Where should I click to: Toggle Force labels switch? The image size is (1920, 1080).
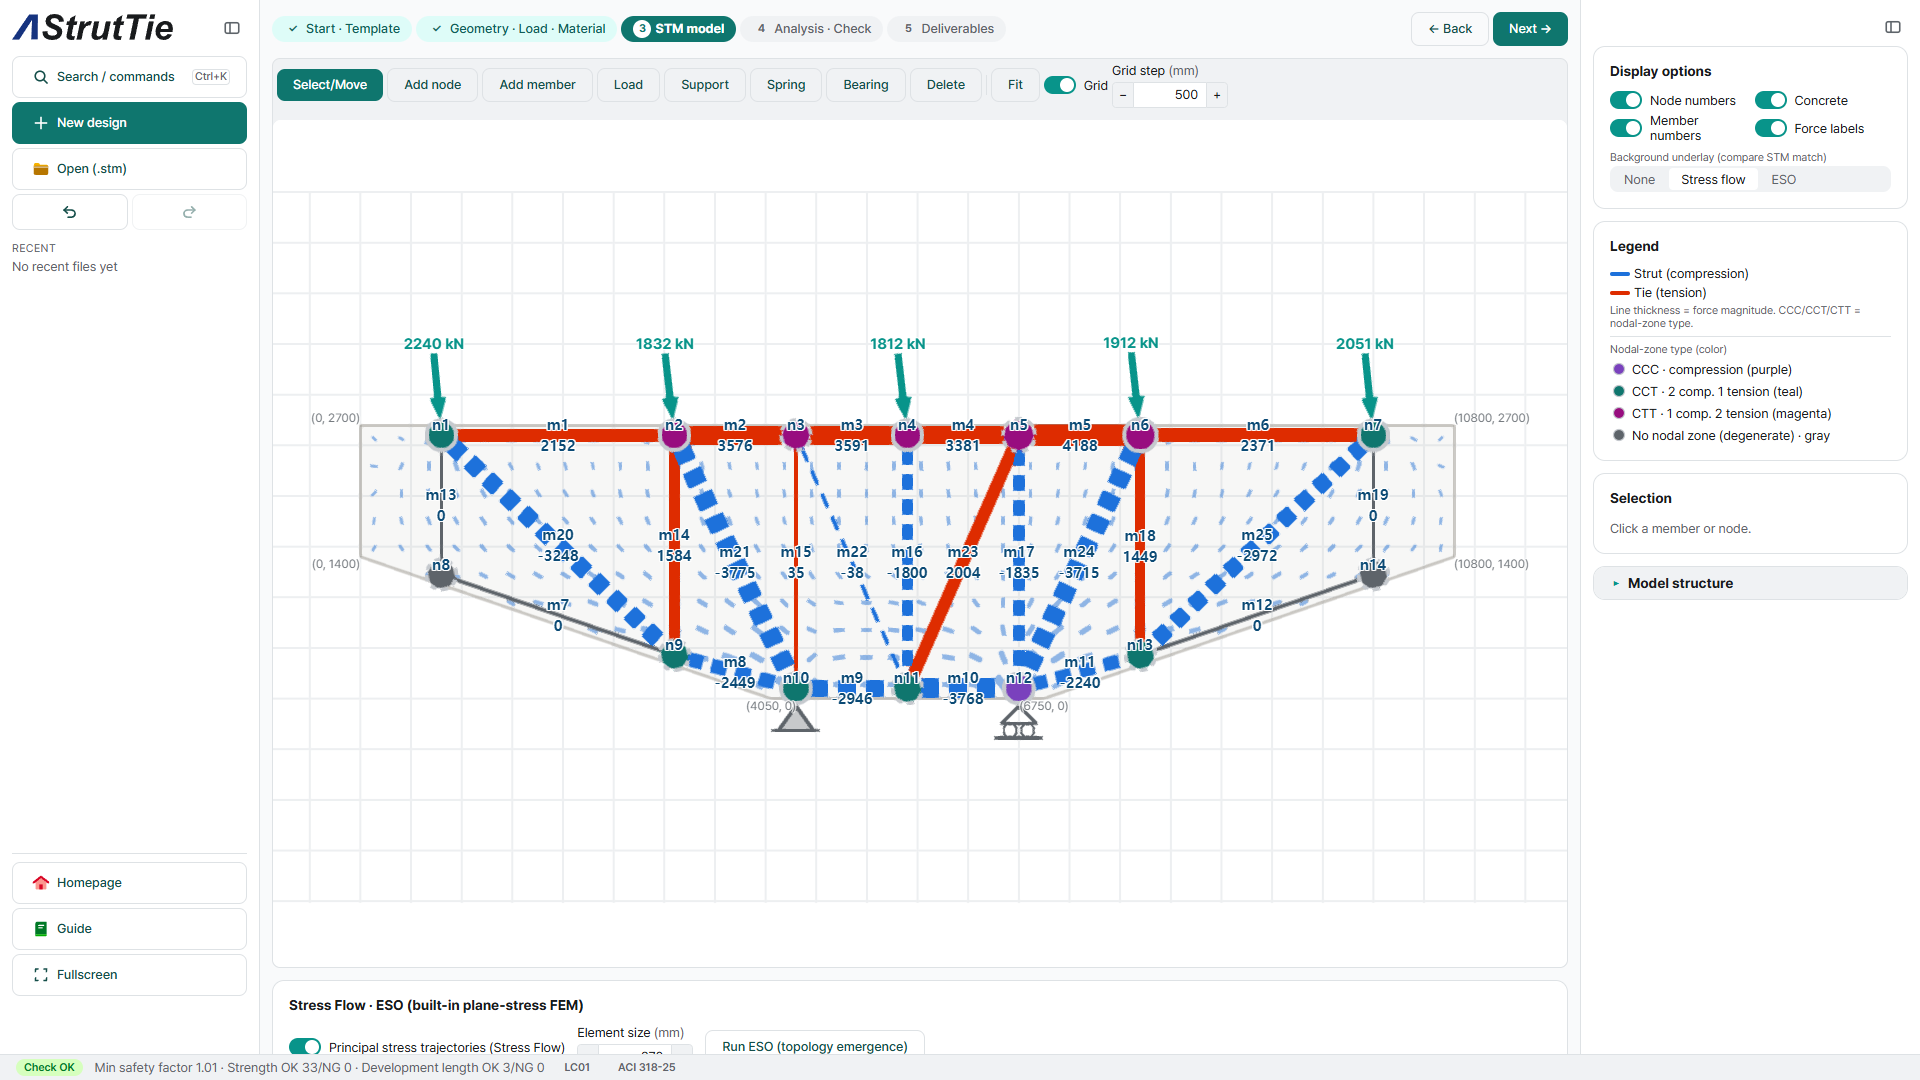click(1771, 128)
